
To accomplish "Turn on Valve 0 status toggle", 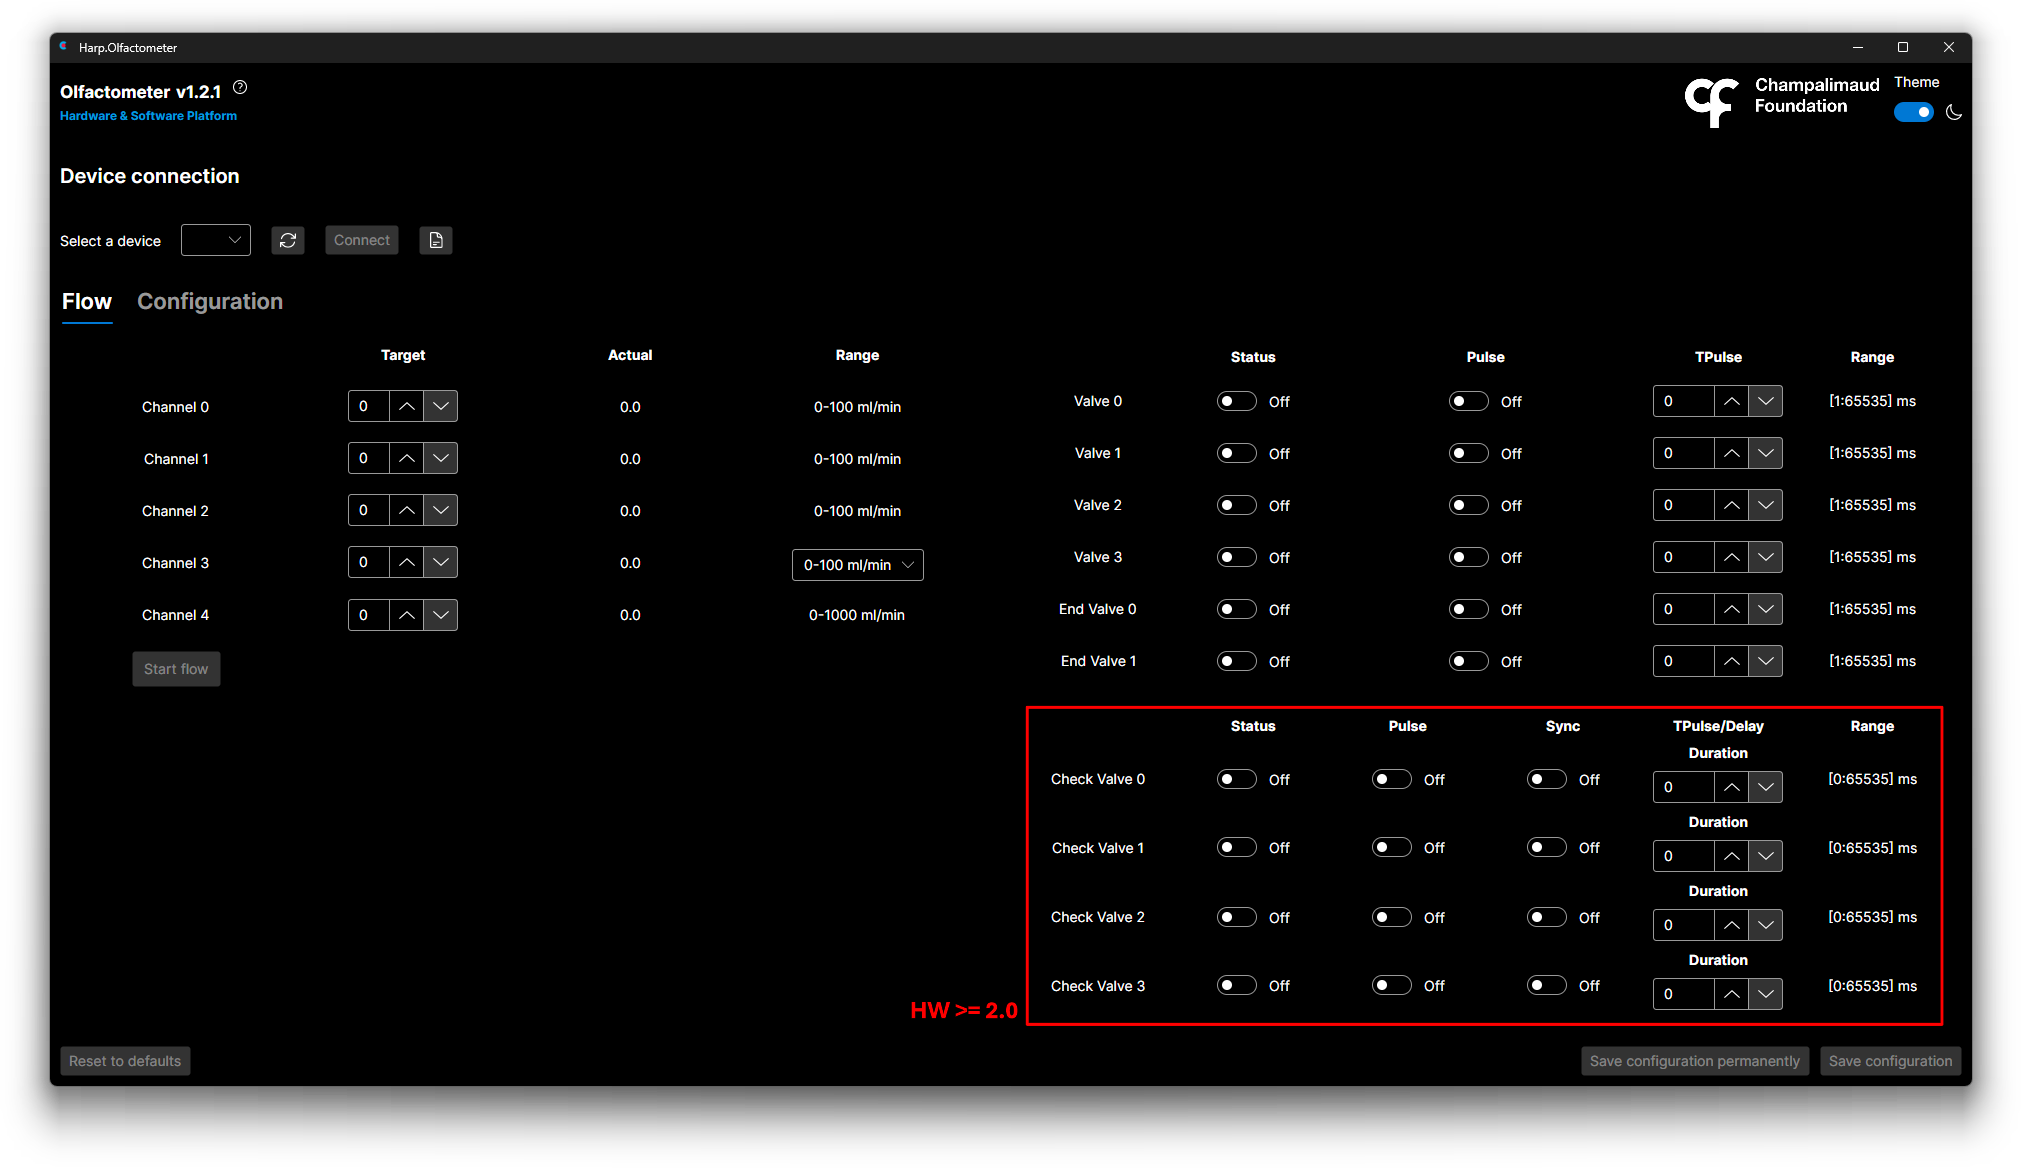I will (1237, 401).
